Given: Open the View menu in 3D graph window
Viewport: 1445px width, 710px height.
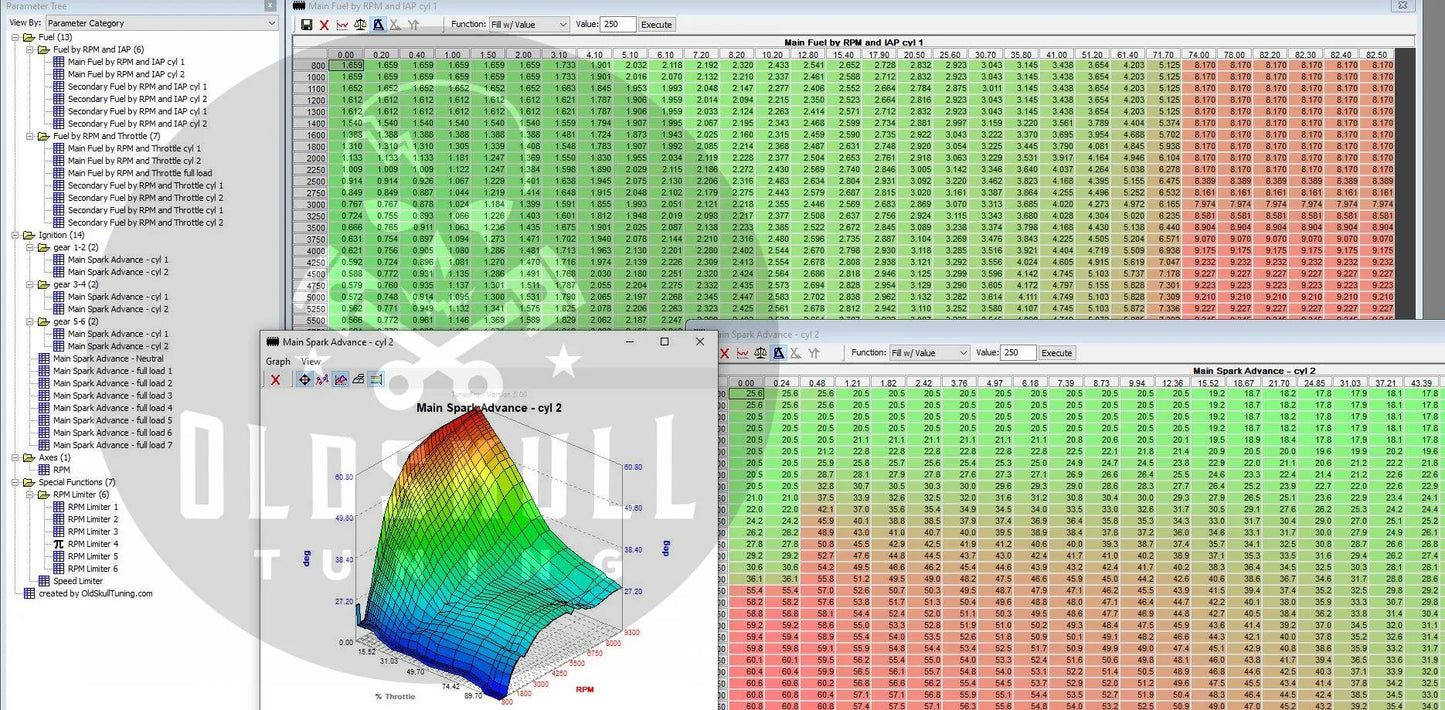Looking at the screenshot, I should click(x=311, y=361).
